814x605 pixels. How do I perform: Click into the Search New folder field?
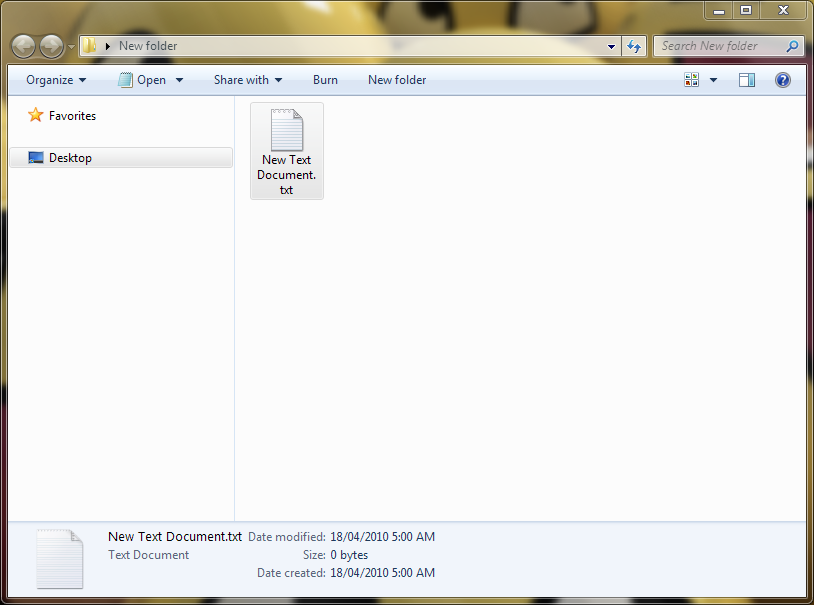tap(720, 46)
